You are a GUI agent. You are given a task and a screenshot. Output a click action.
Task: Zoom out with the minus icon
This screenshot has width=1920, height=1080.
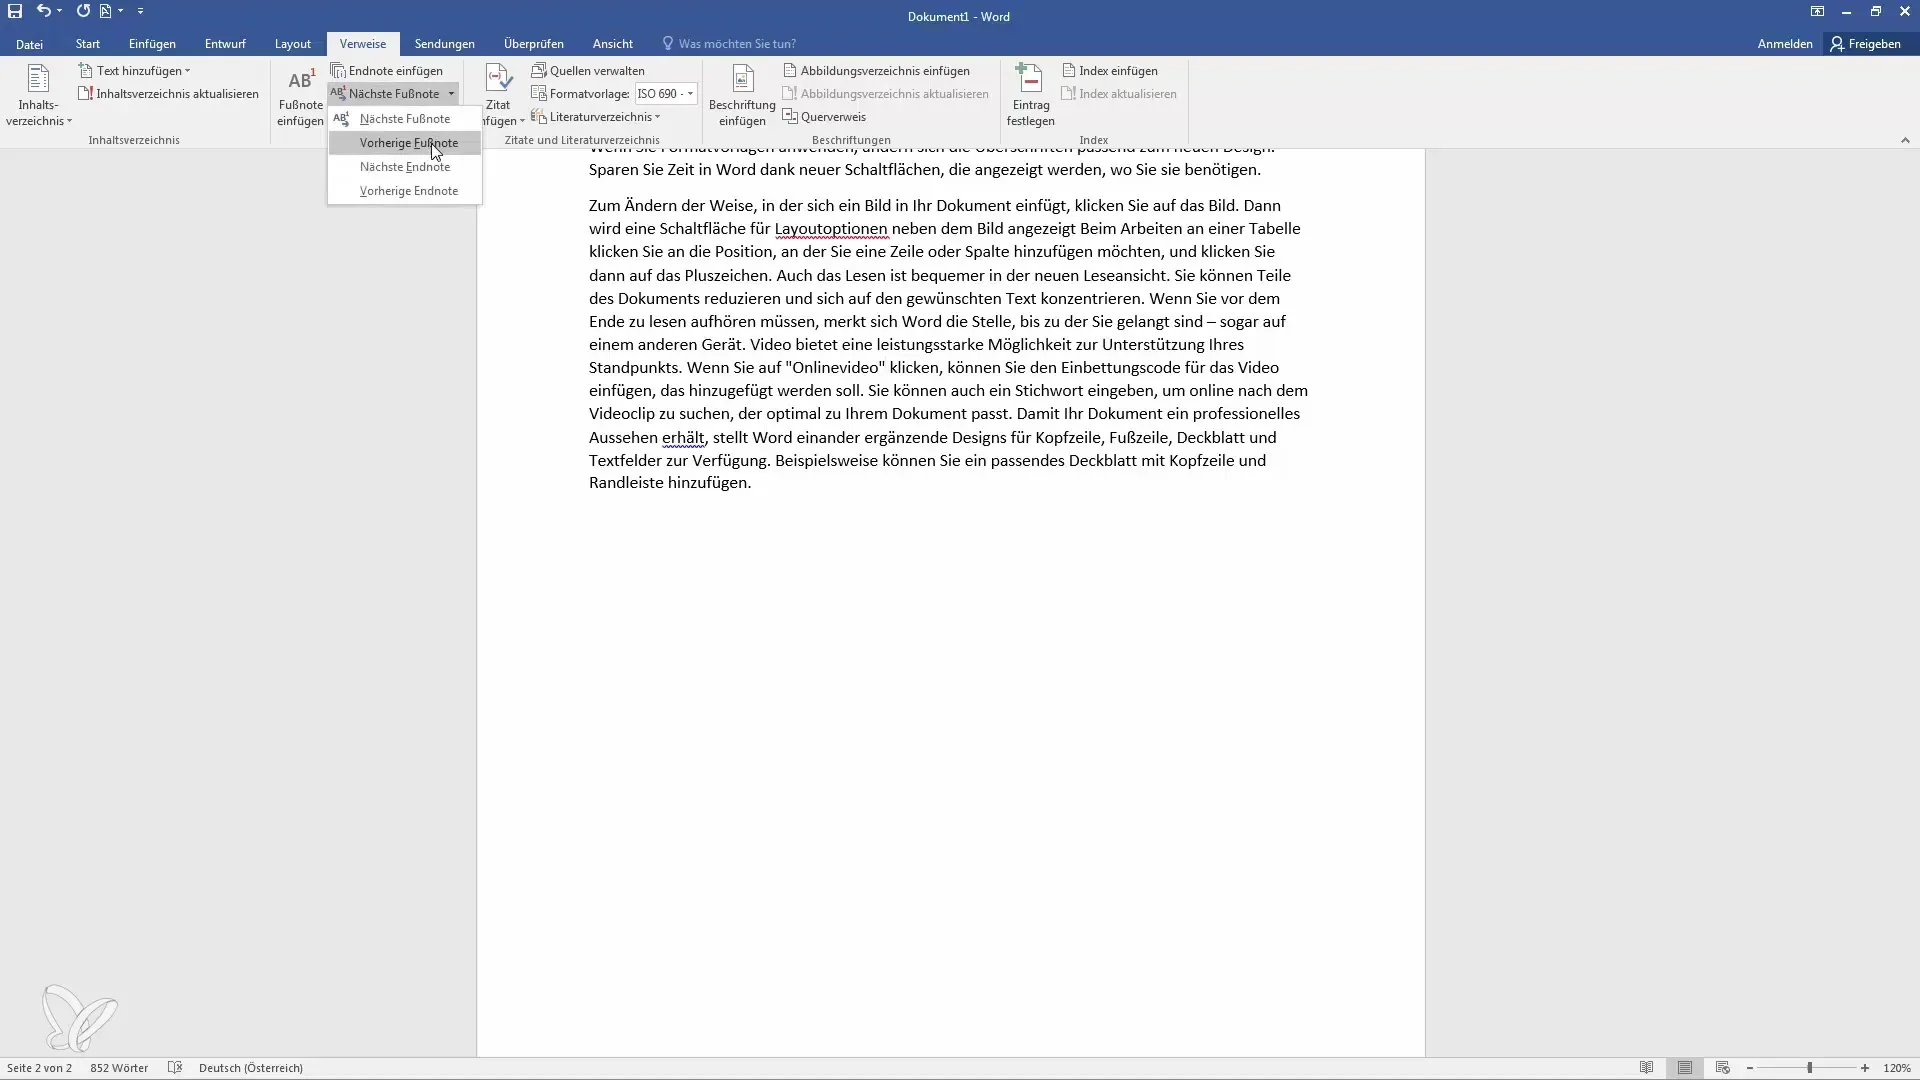1750,1068
